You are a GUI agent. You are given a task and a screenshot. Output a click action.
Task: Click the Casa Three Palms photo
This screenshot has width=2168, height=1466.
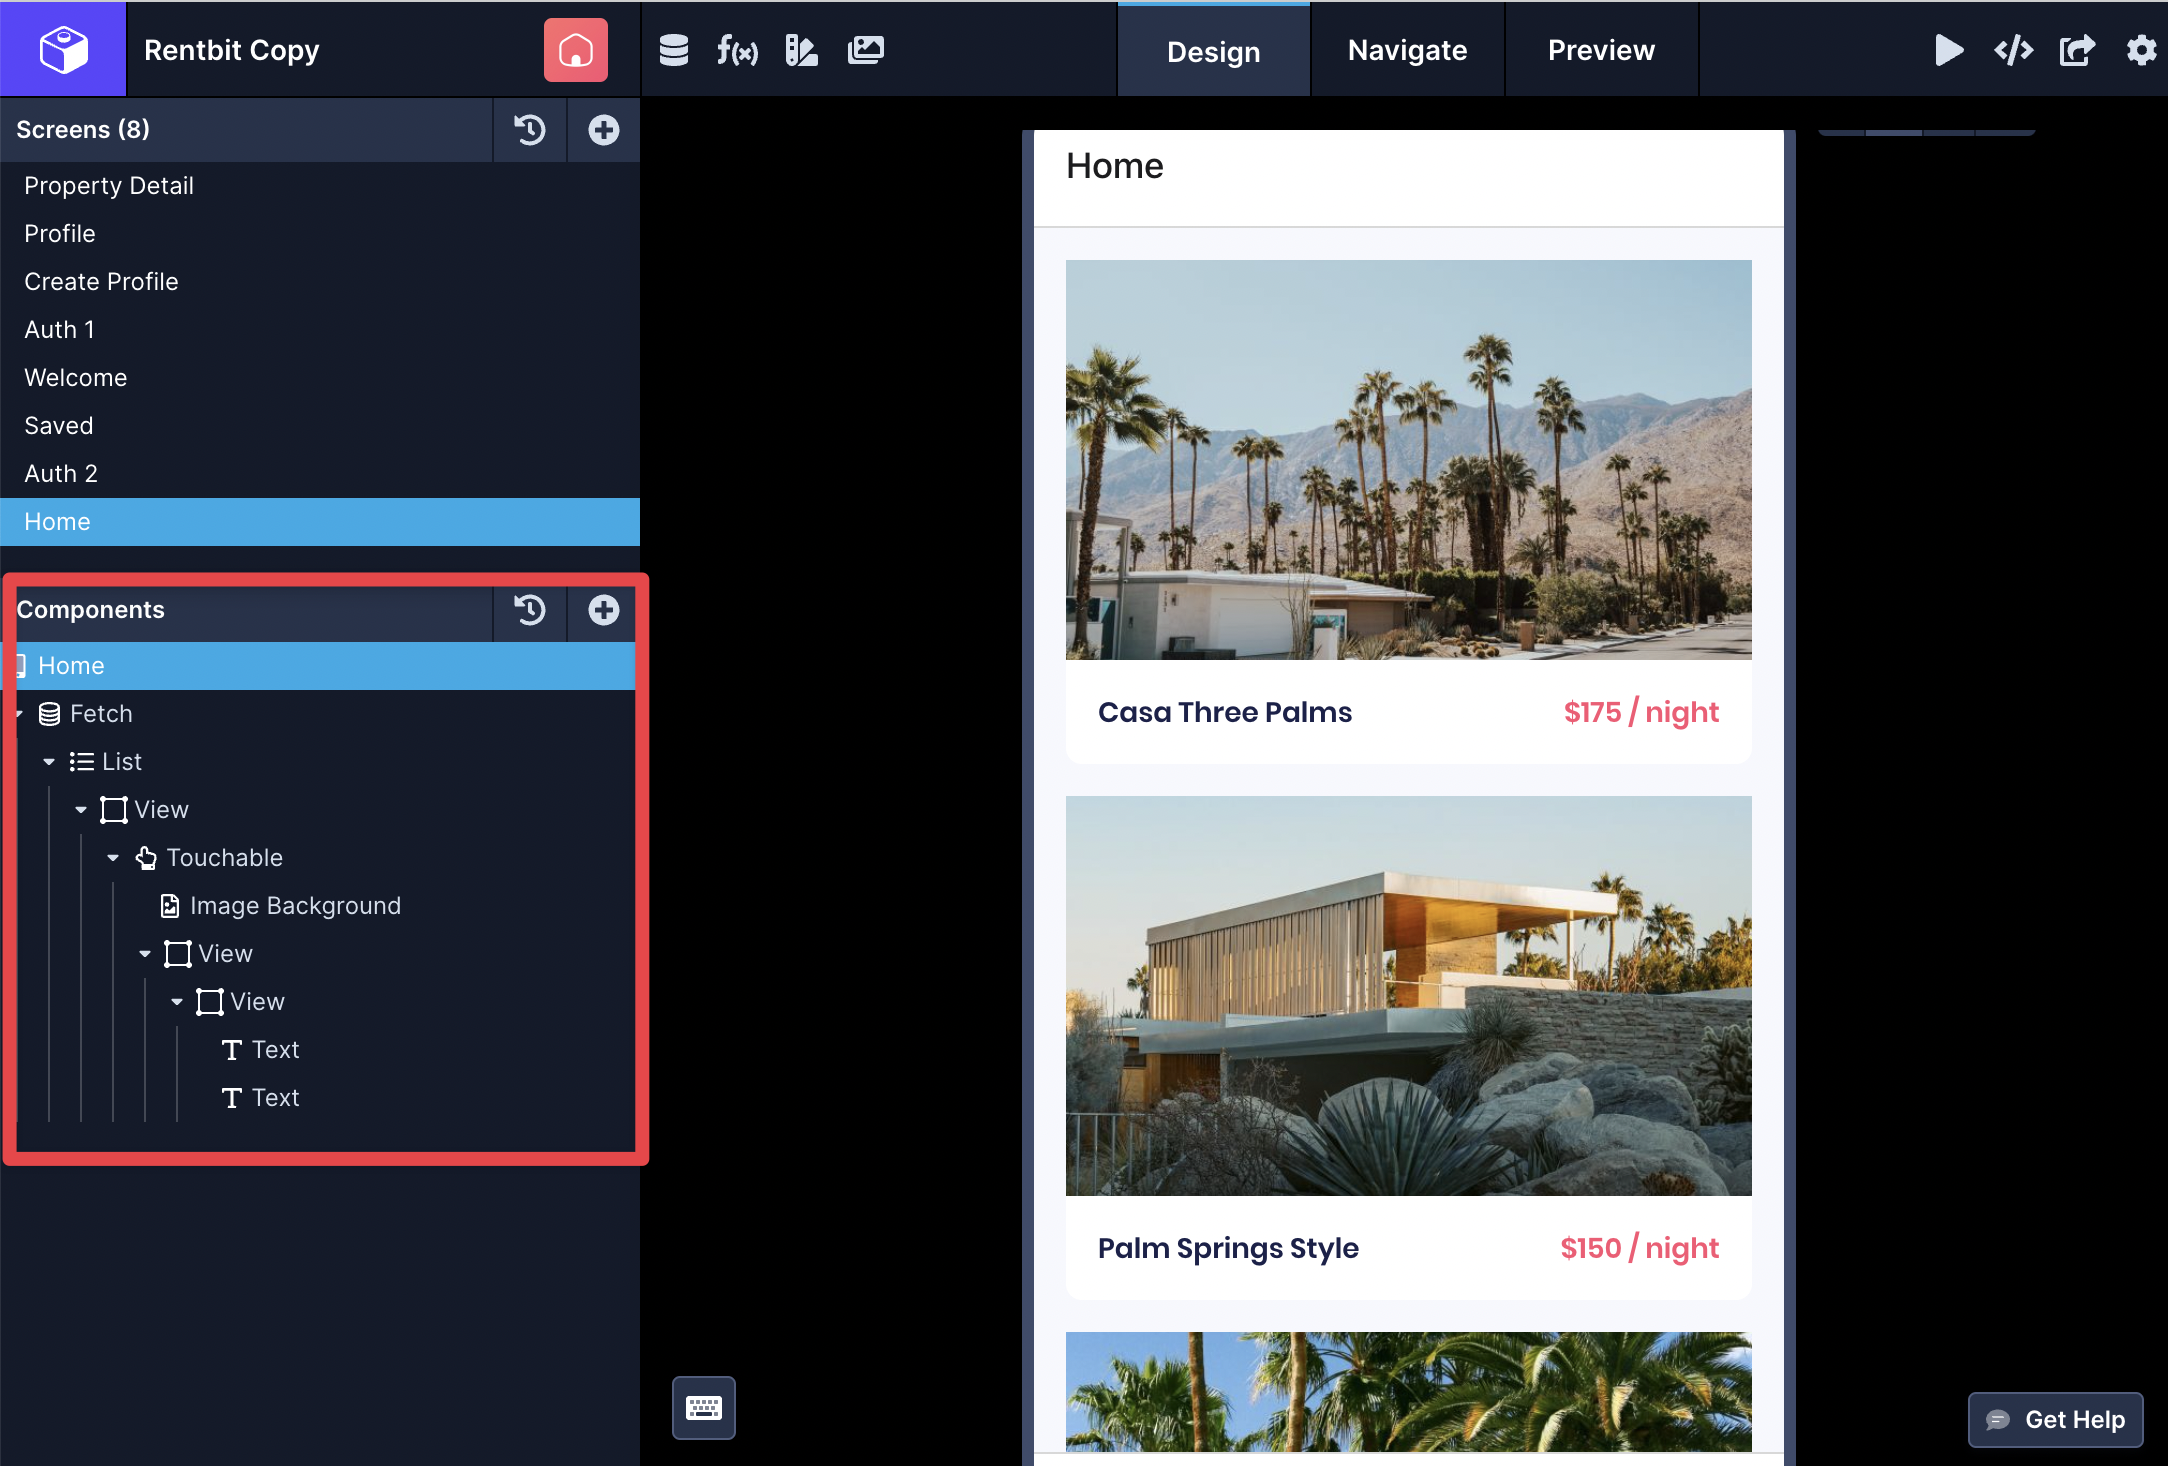point(1408,460)
